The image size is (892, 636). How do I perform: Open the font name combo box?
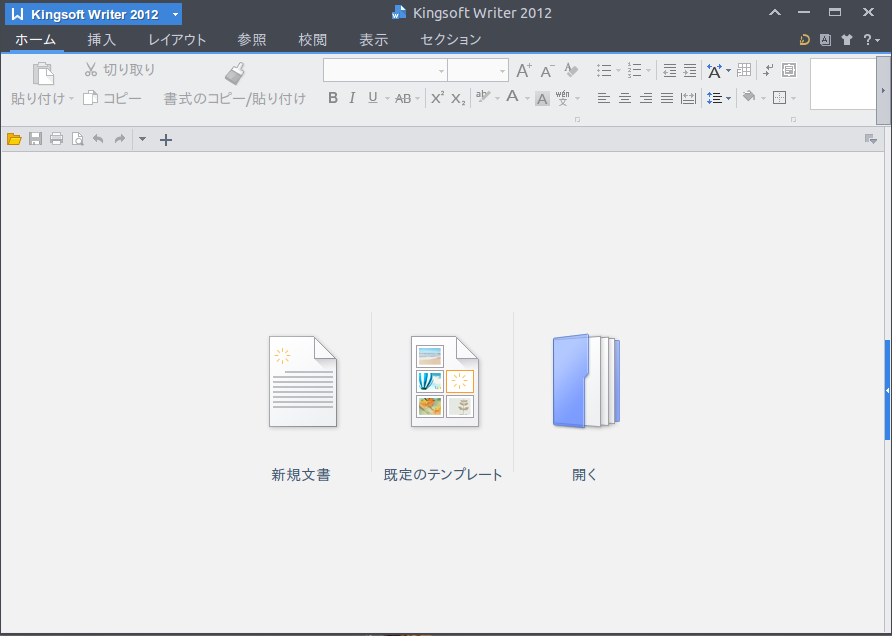[385, 71]
